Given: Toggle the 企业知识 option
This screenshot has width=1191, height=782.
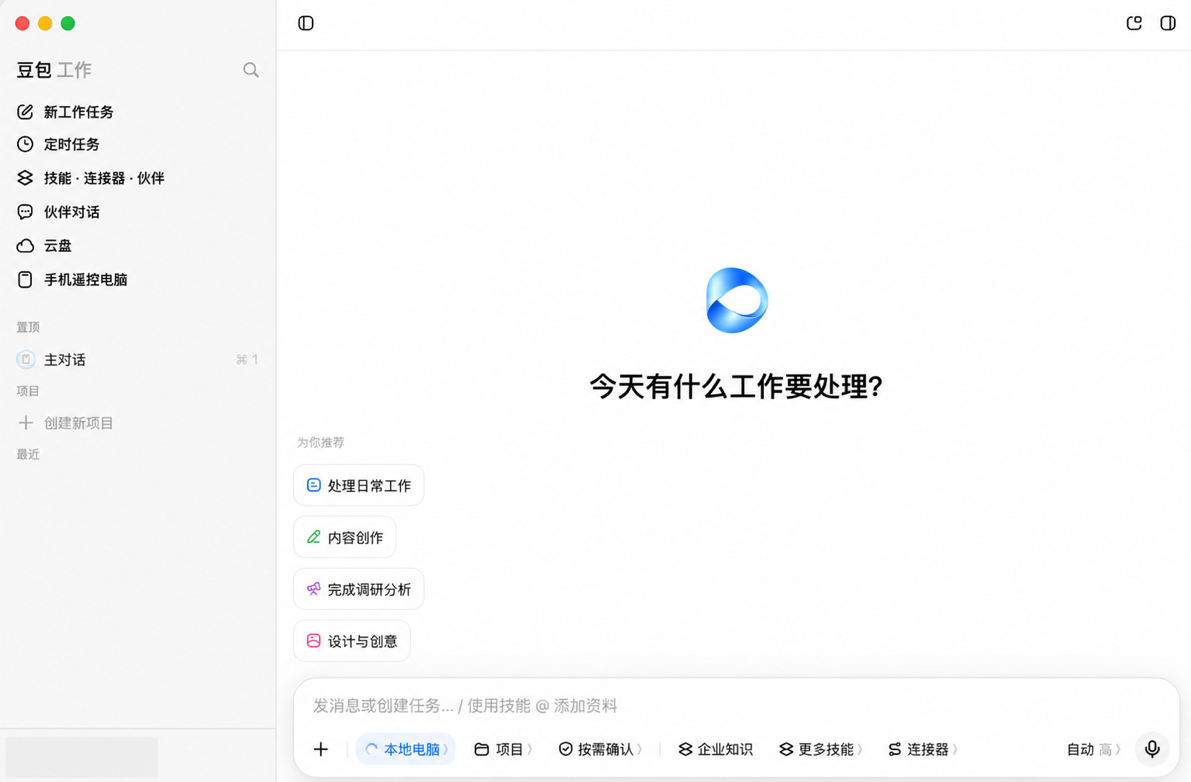Looking at the screenshot, I should click(x=716, y=749).
